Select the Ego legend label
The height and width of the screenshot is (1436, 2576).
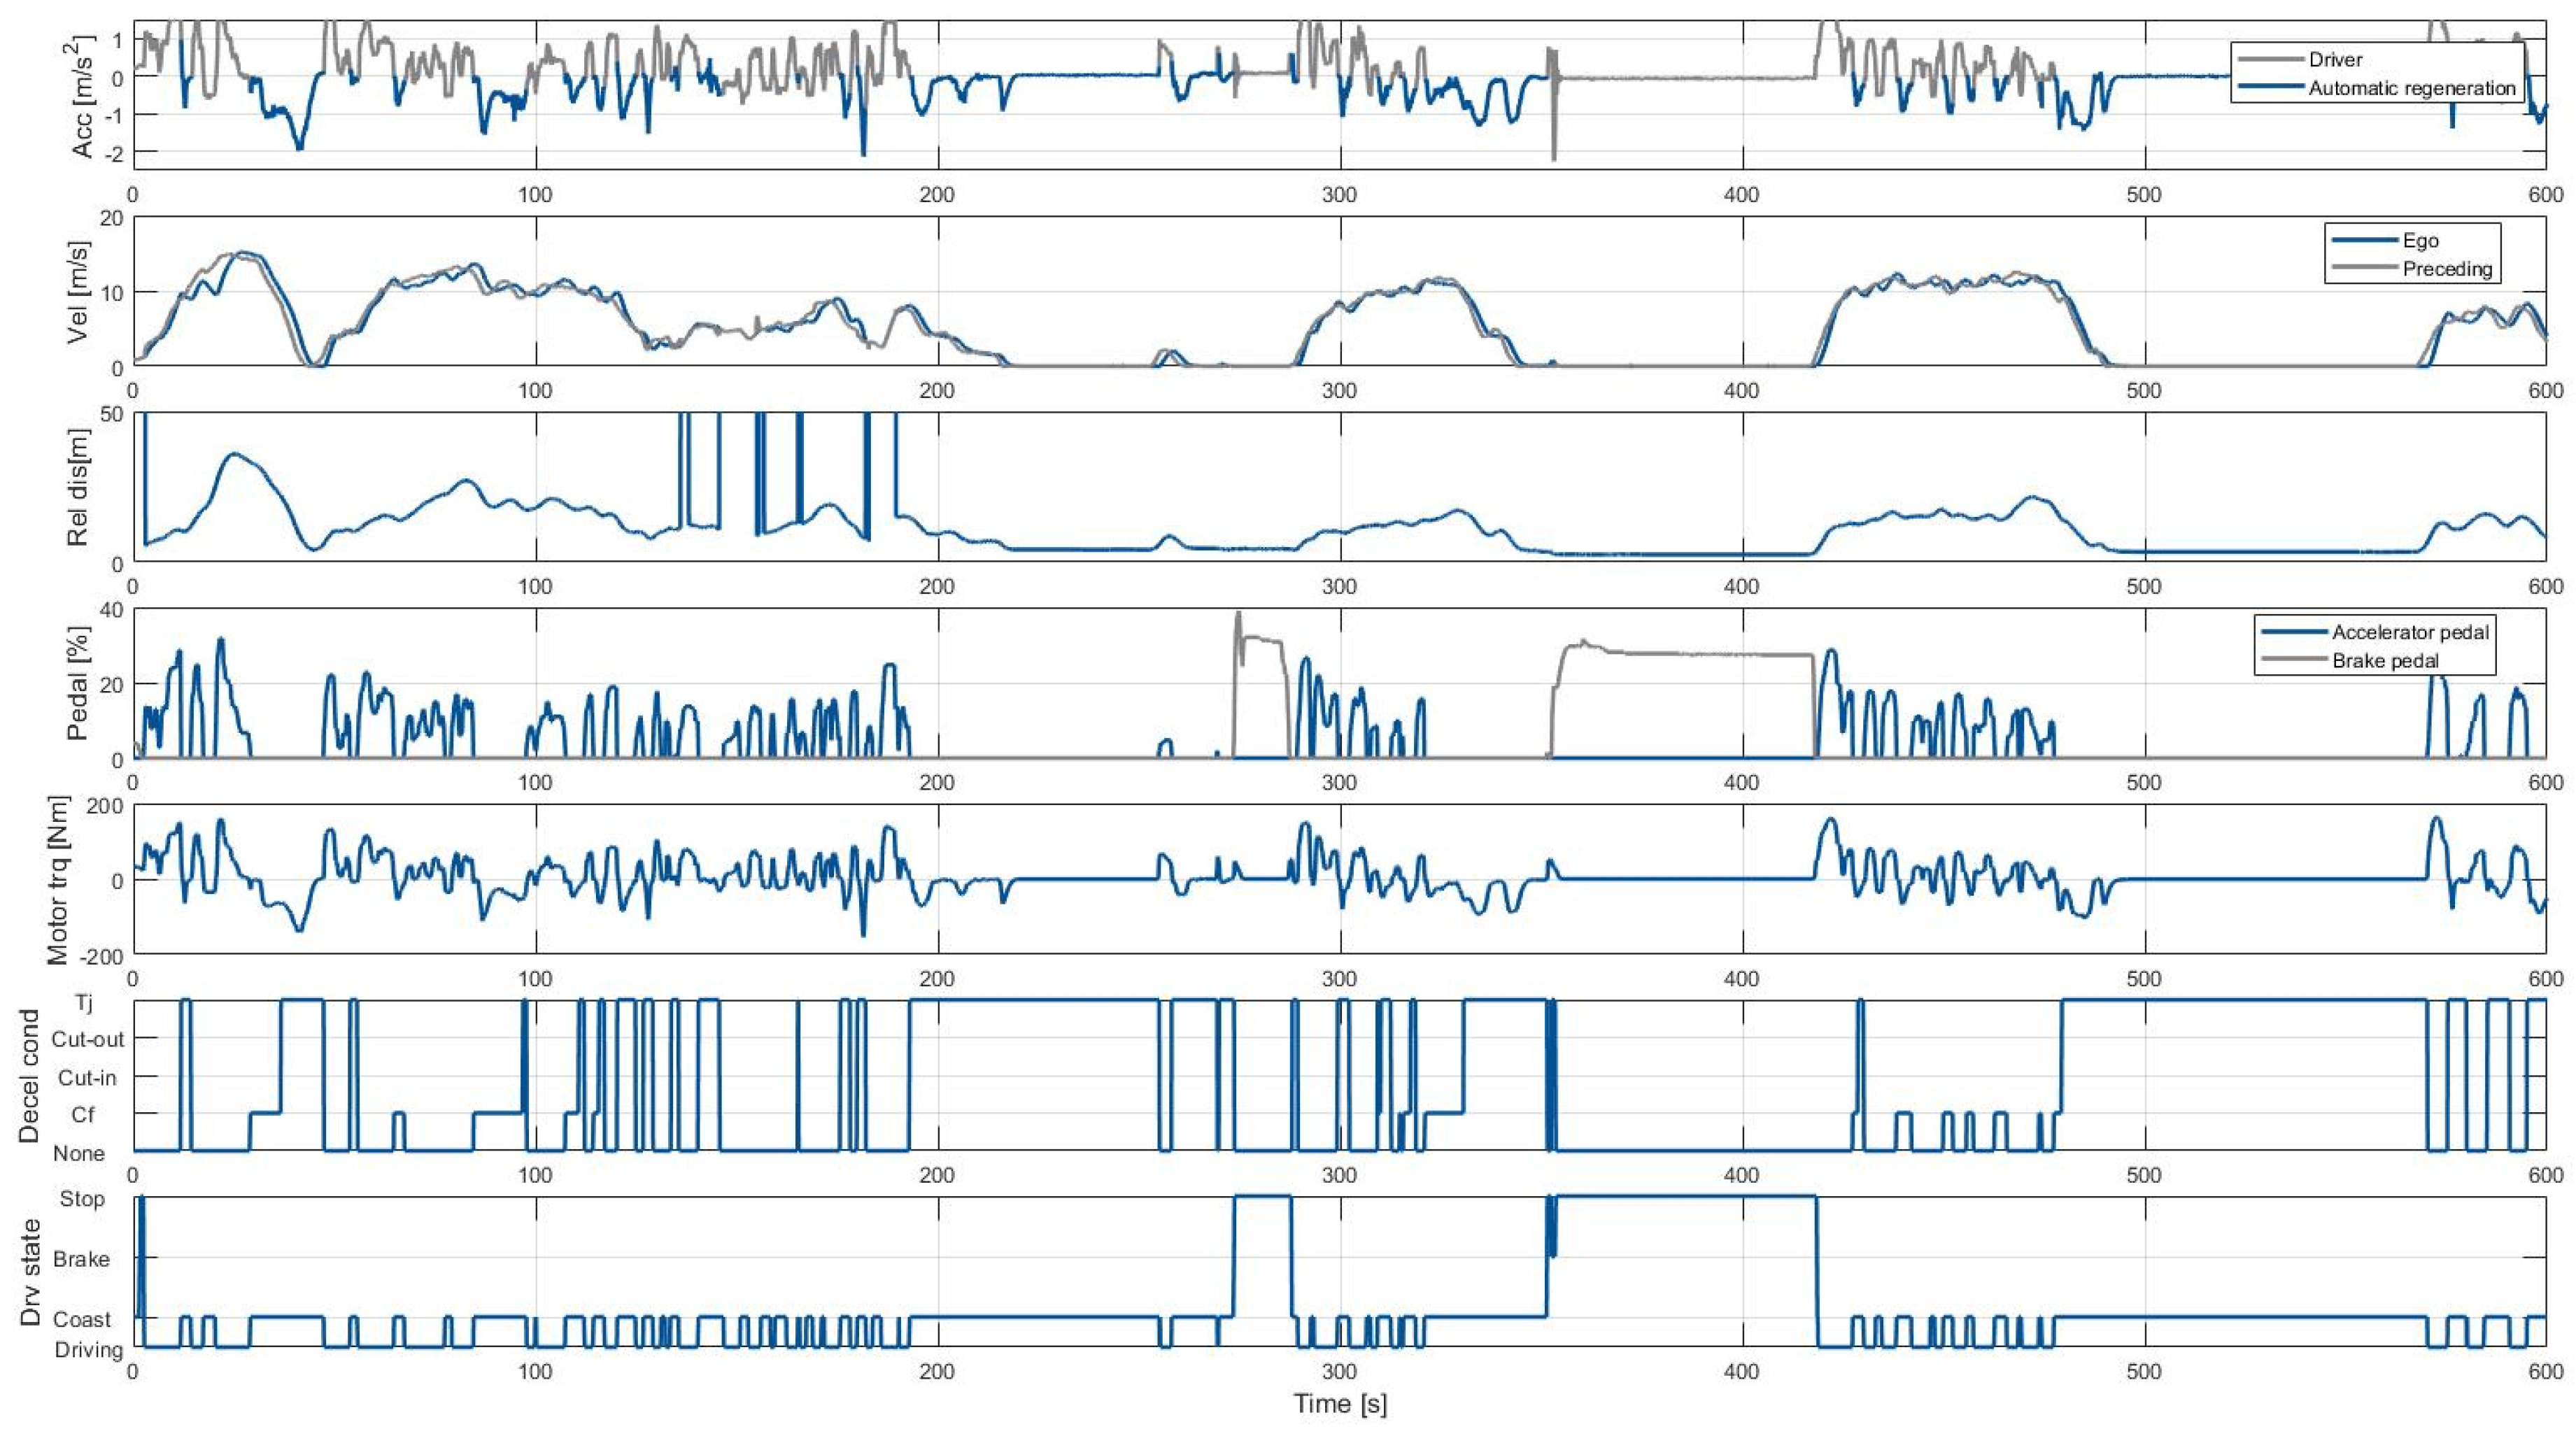click(x=2420, y=240)
